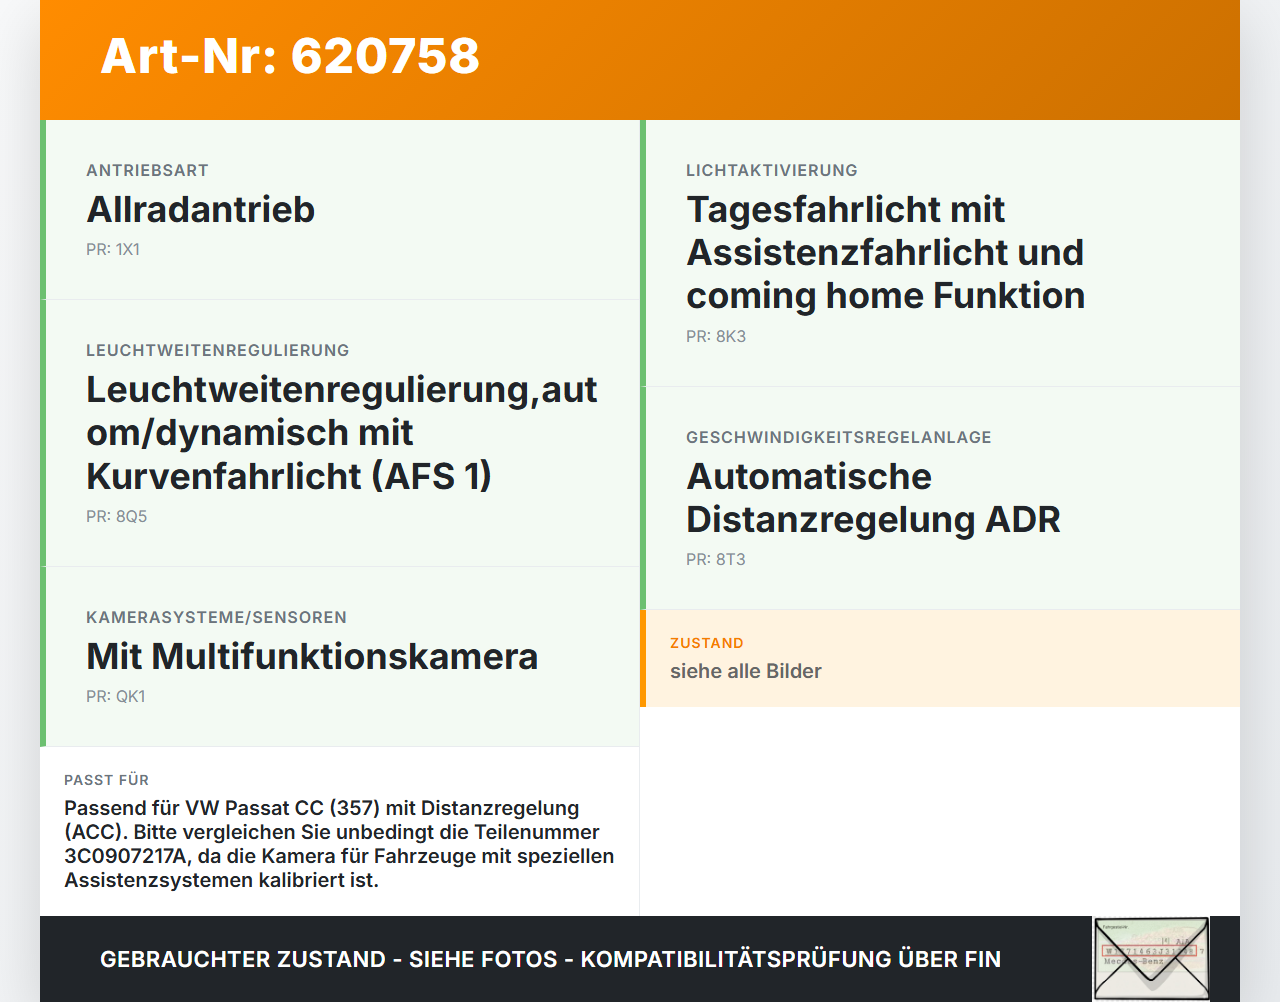
Task: Click the PASST FÜR label
Action: (107, 780)
